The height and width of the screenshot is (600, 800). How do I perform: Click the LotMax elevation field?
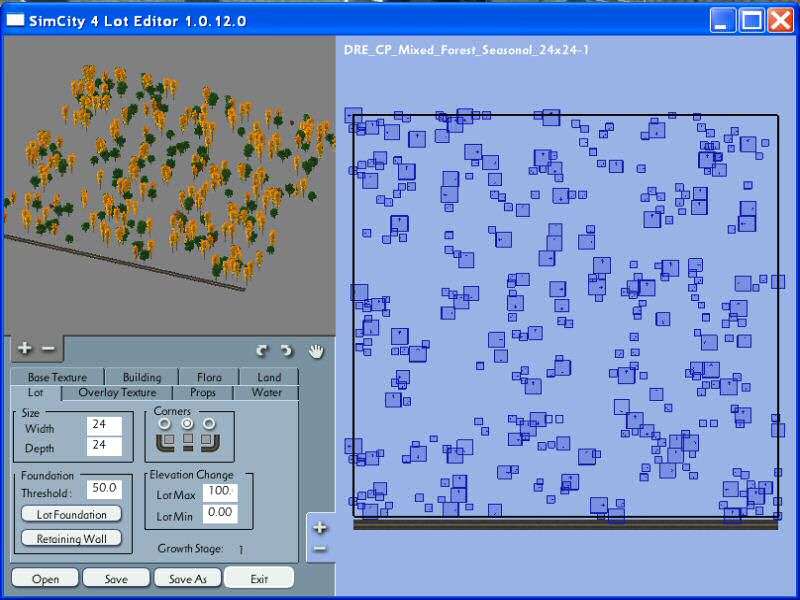click(x=220, y=492)
